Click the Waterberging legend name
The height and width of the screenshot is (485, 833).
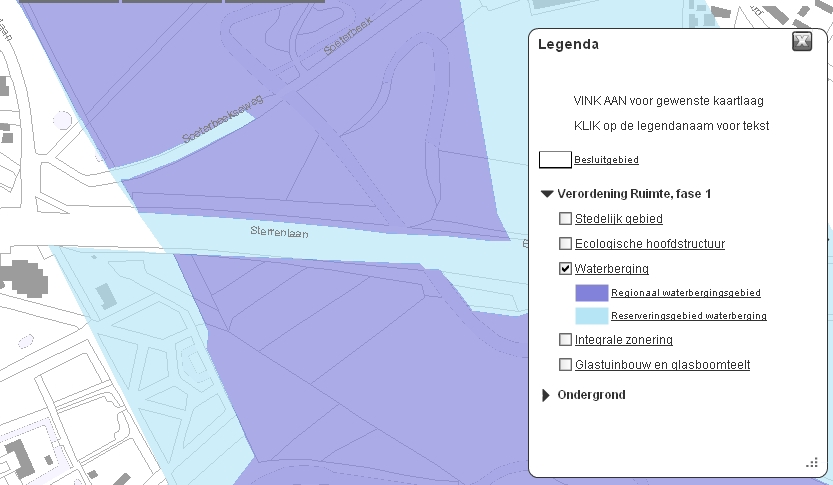[611, 269]
